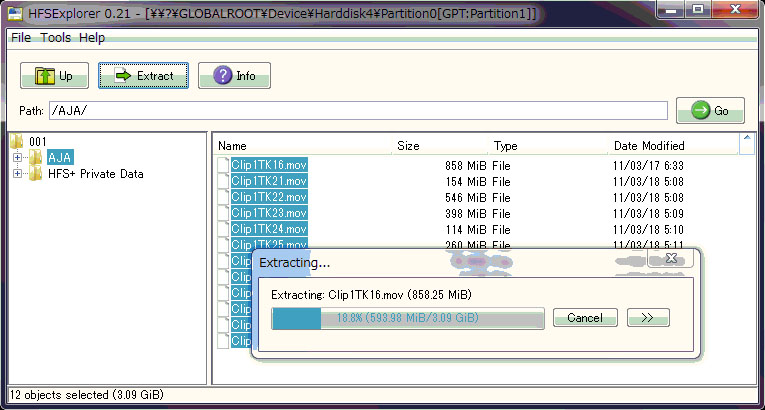Select file Clip1TK24.mov
765x410 pixels.
(x=269, y=229)
